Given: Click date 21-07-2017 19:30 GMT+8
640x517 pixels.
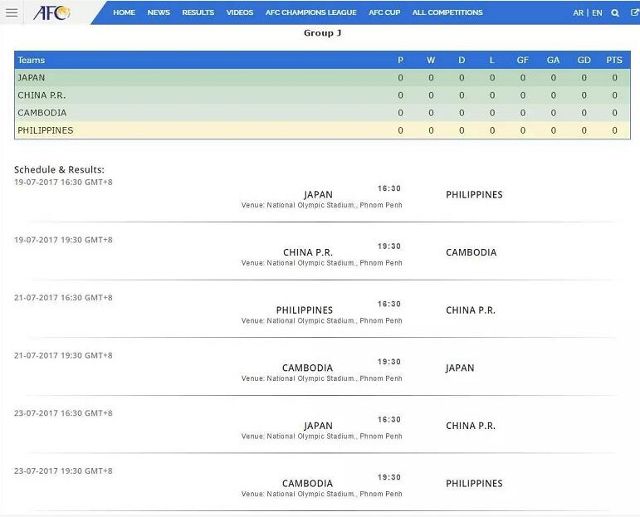Looking at the screenshot, I should 63,355.
